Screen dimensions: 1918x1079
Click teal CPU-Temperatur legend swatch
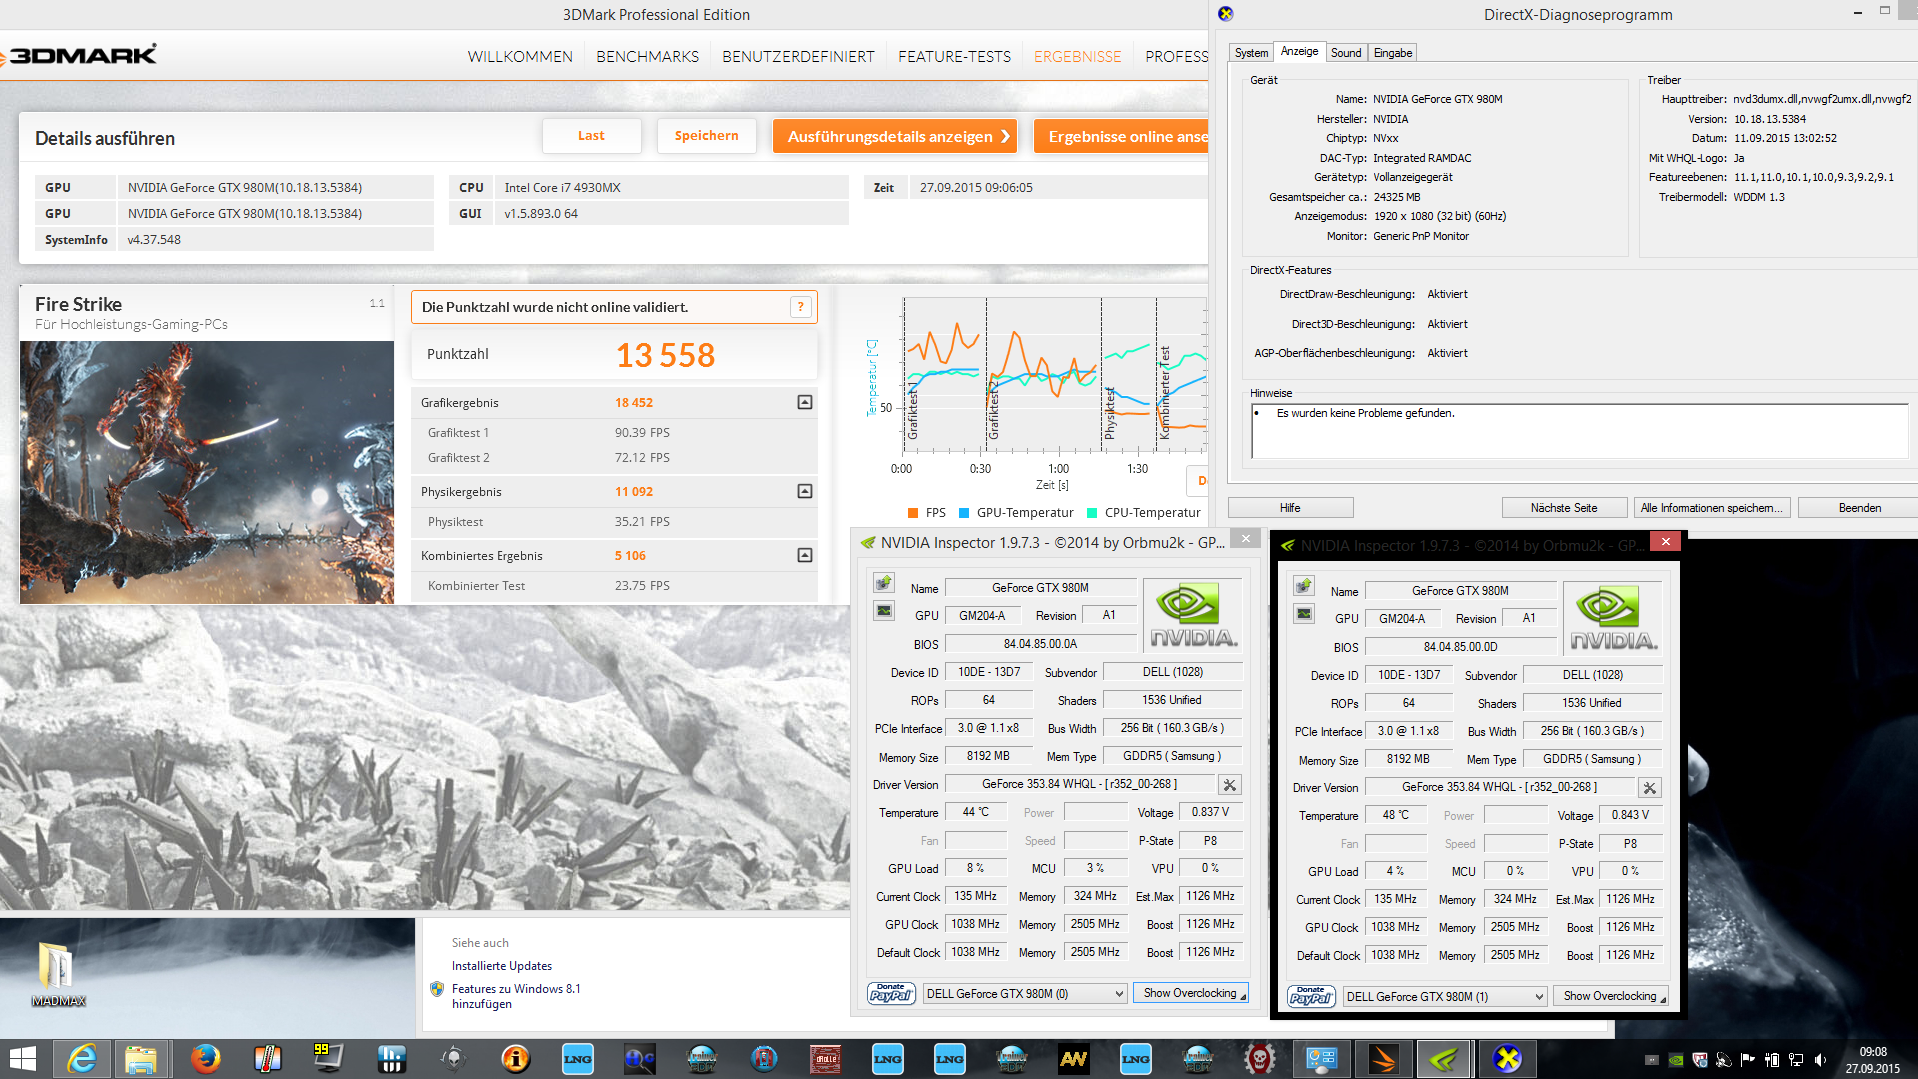(1092, 513)
